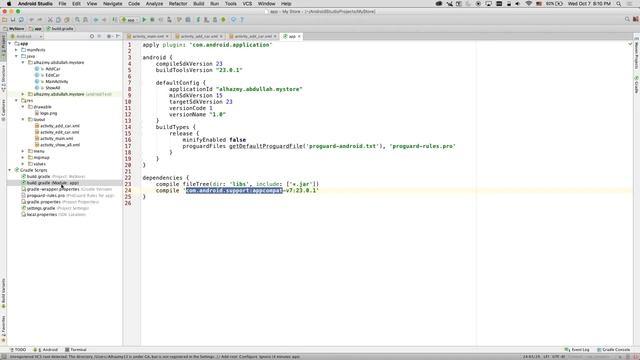The image size is (640, 360).
Task: Click the Help question mark toolbar icon
Action: click(x=242, y=20)
